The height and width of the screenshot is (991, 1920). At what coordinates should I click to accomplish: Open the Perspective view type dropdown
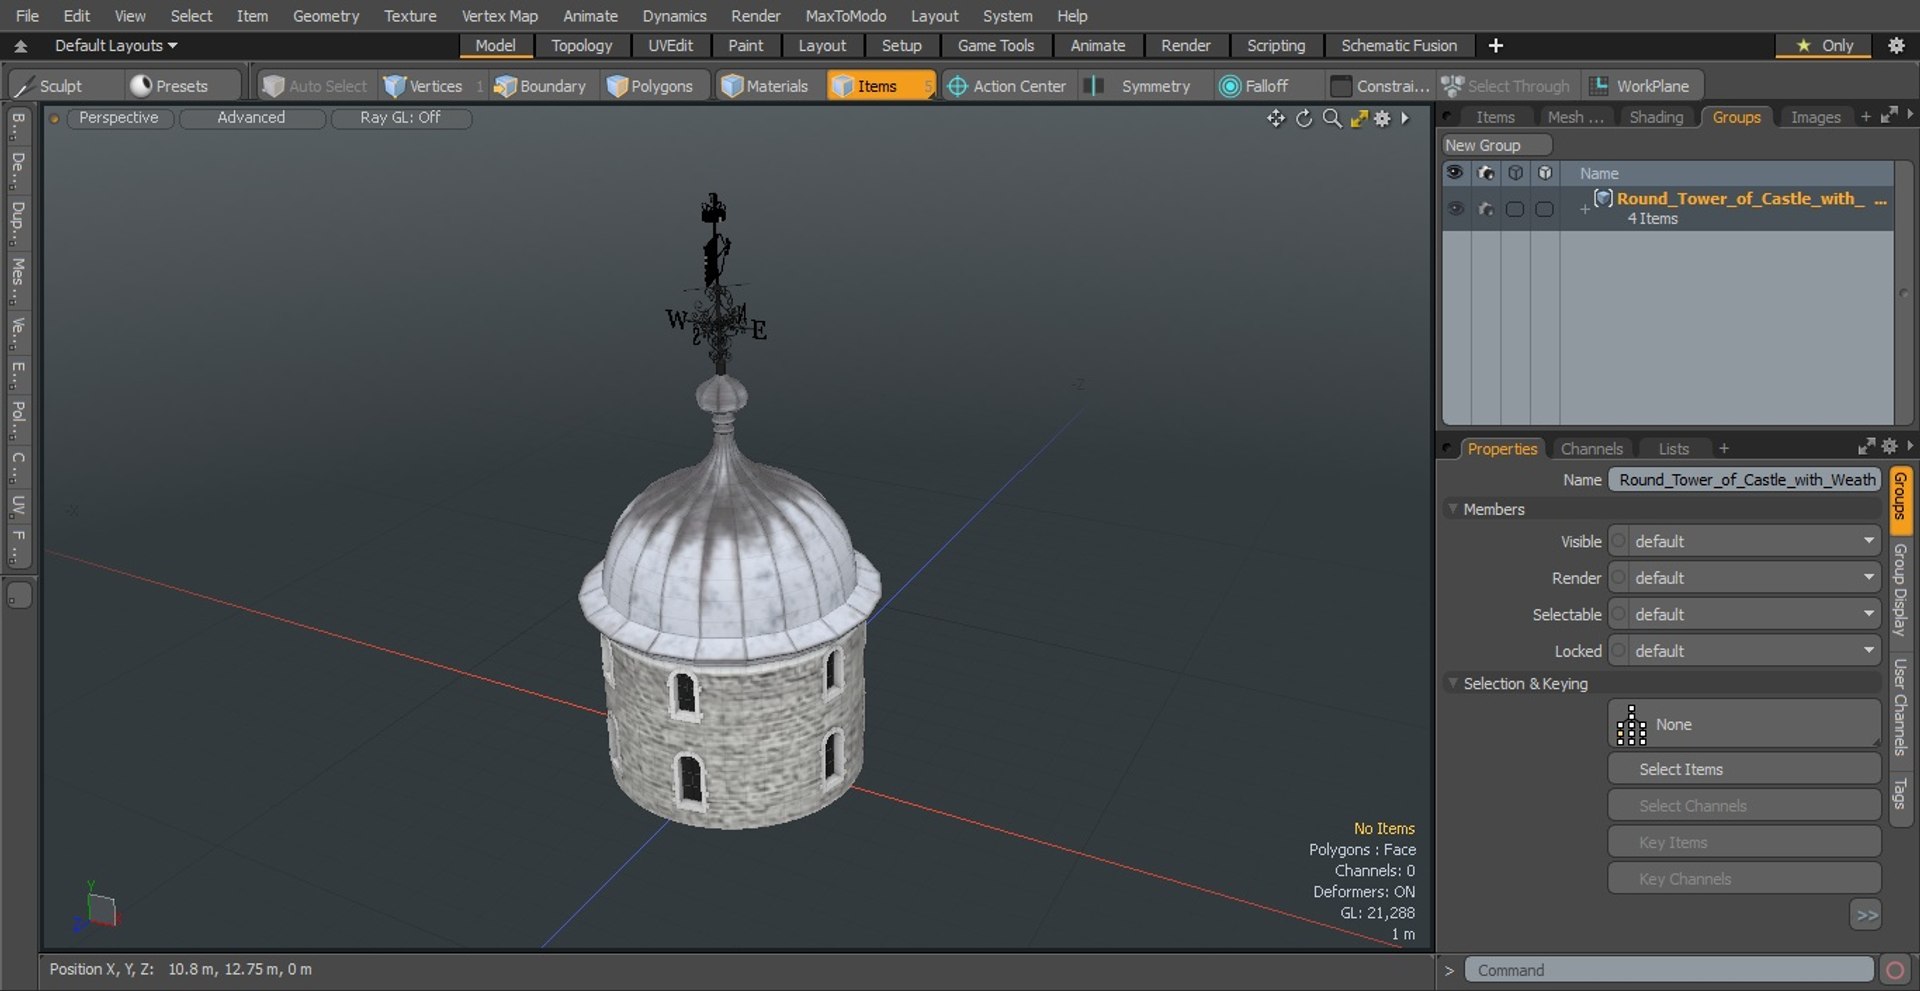coord(119,118)
